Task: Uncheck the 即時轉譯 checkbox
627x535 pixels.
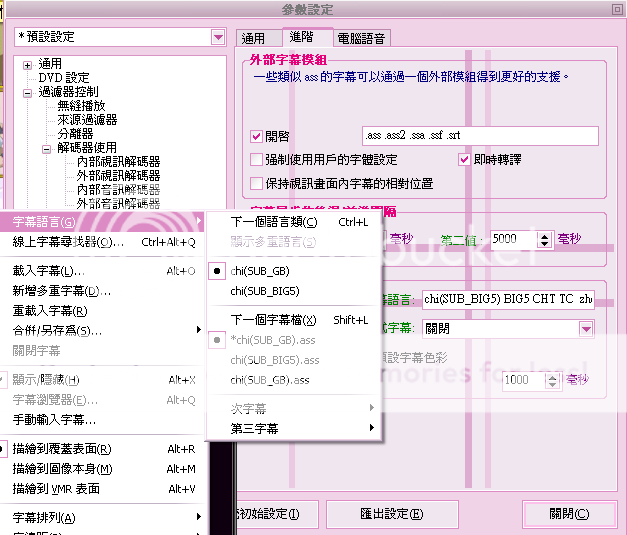Action: [x=465, y=160]
